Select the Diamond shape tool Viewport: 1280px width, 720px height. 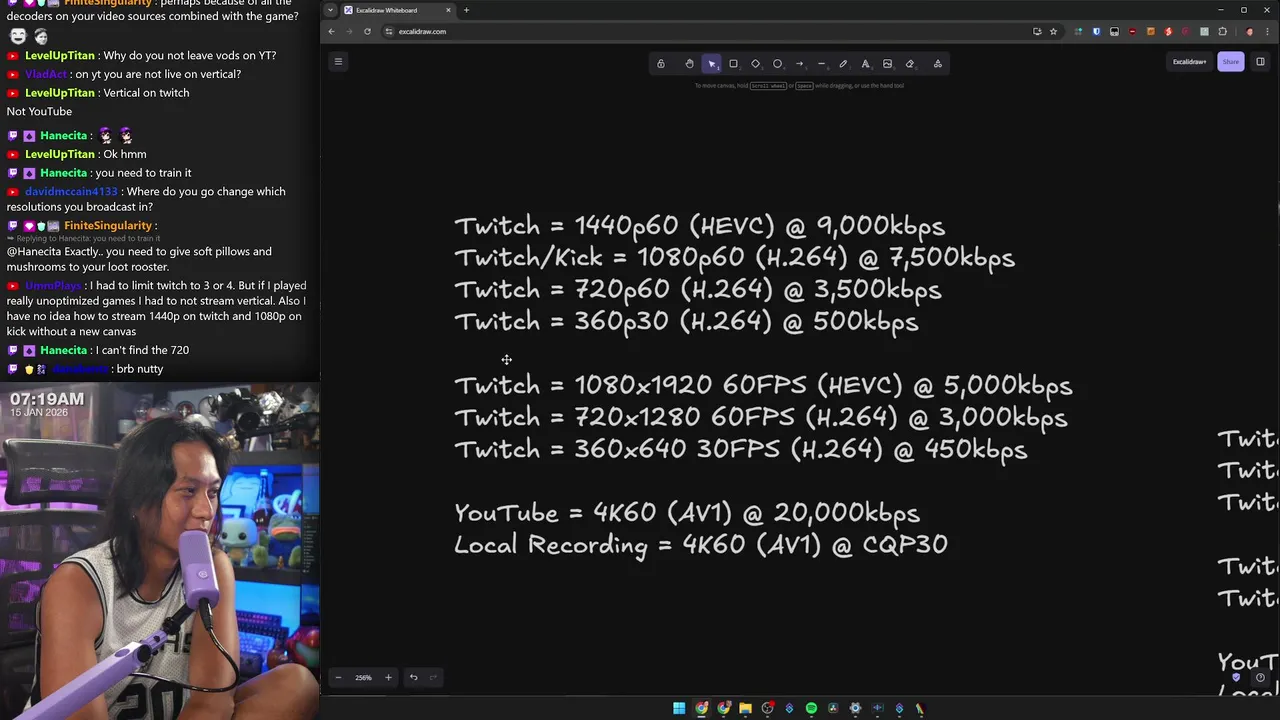[x=755, y=64]
